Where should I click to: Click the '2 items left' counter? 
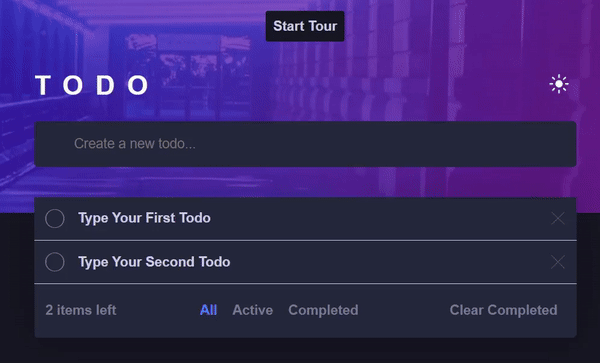81,310
